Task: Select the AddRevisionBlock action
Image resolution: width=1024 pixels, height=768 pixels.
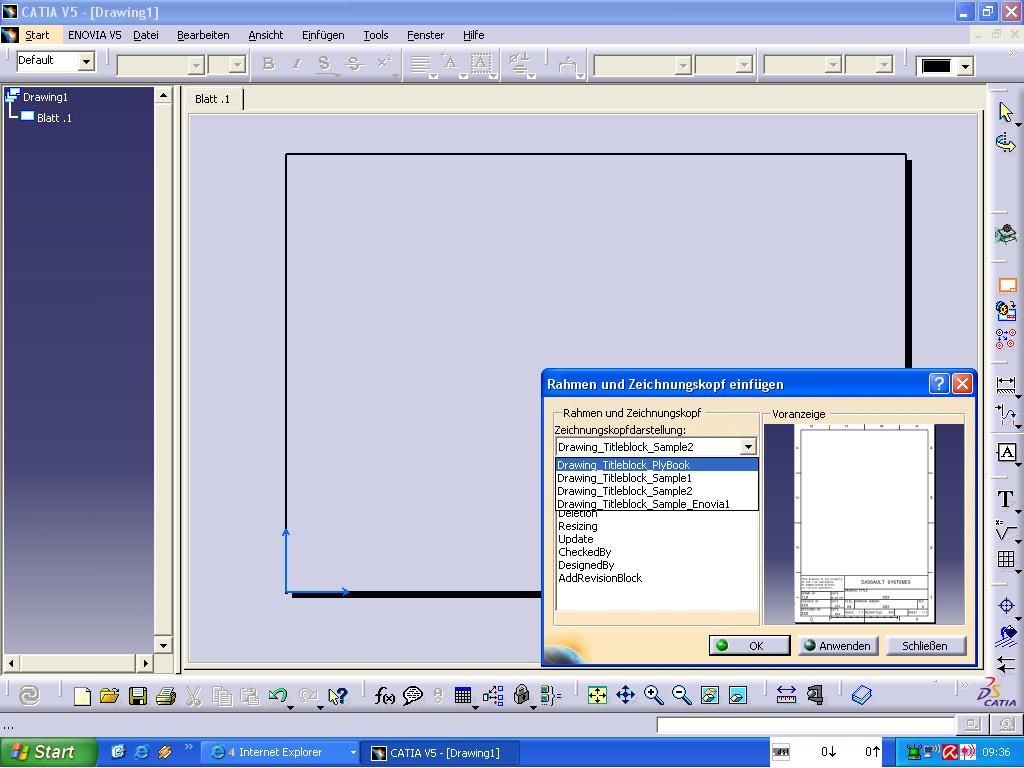Action: 600,579
